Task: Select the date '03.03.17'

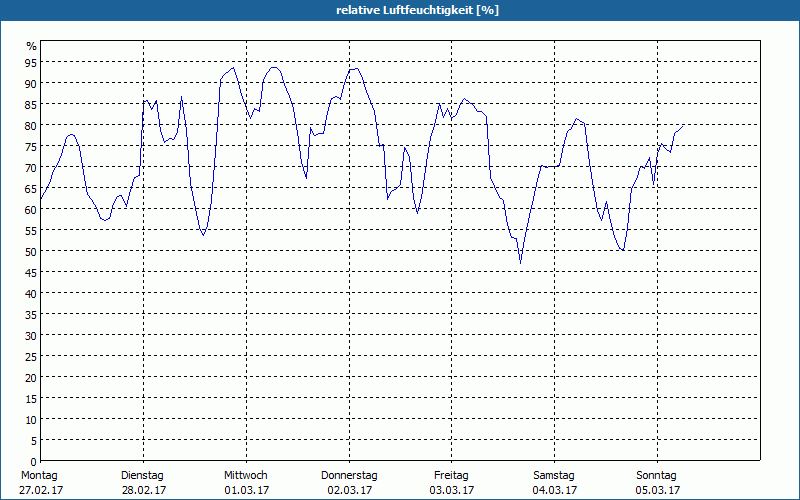Action: tap(452, 490)
